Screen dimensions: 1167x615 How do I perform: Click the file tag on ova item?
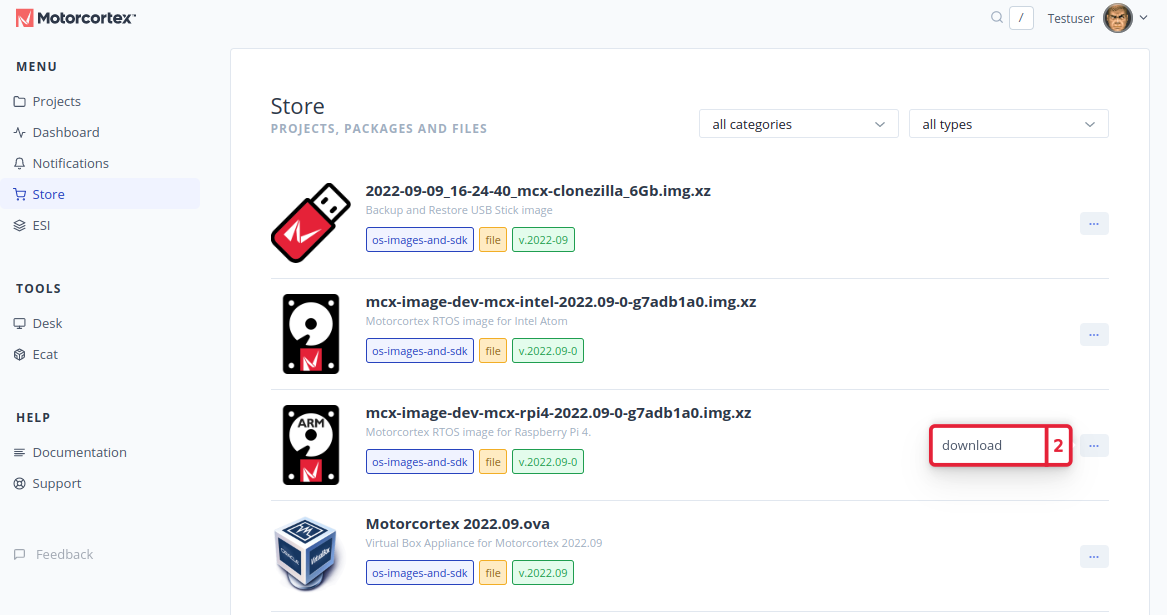click(x=493, y=573)
